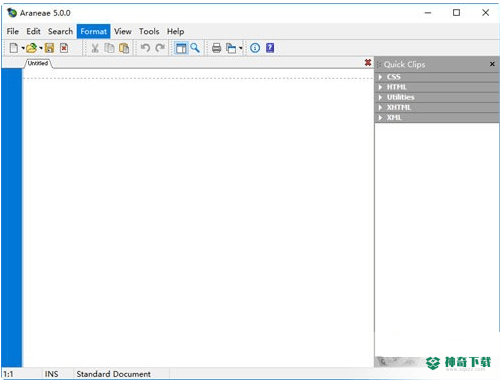Click the blue line number gutter

pyautogui.click(x=12, y=217)
